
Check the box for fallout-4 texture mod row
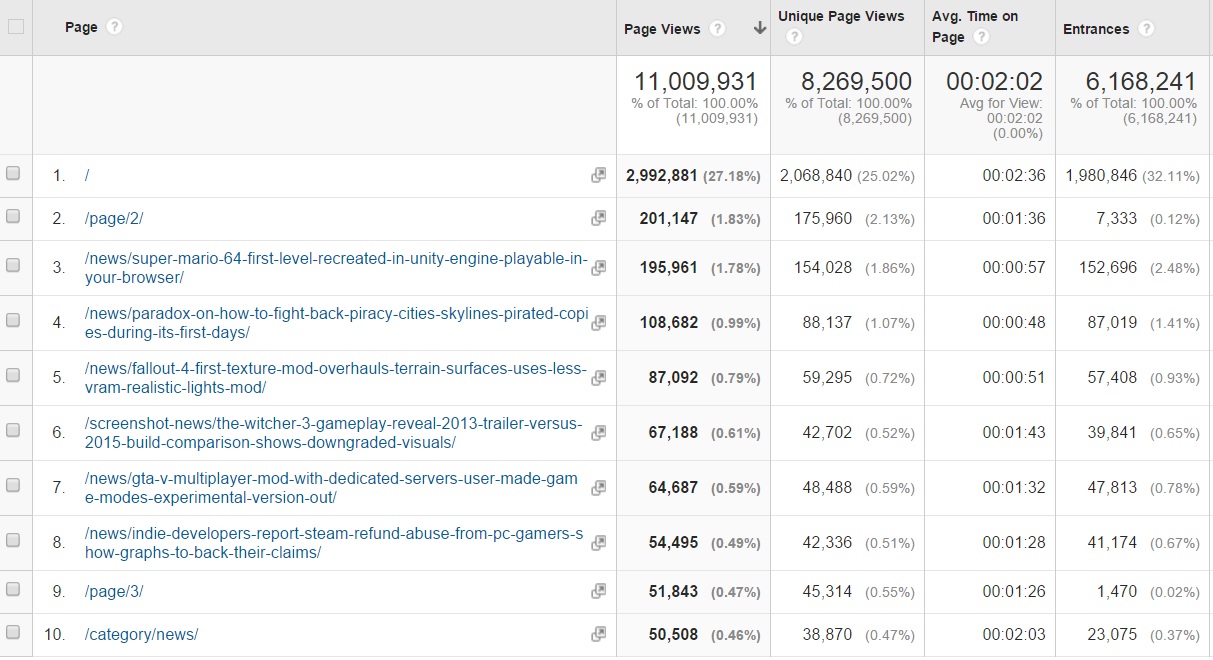[13, 376]
